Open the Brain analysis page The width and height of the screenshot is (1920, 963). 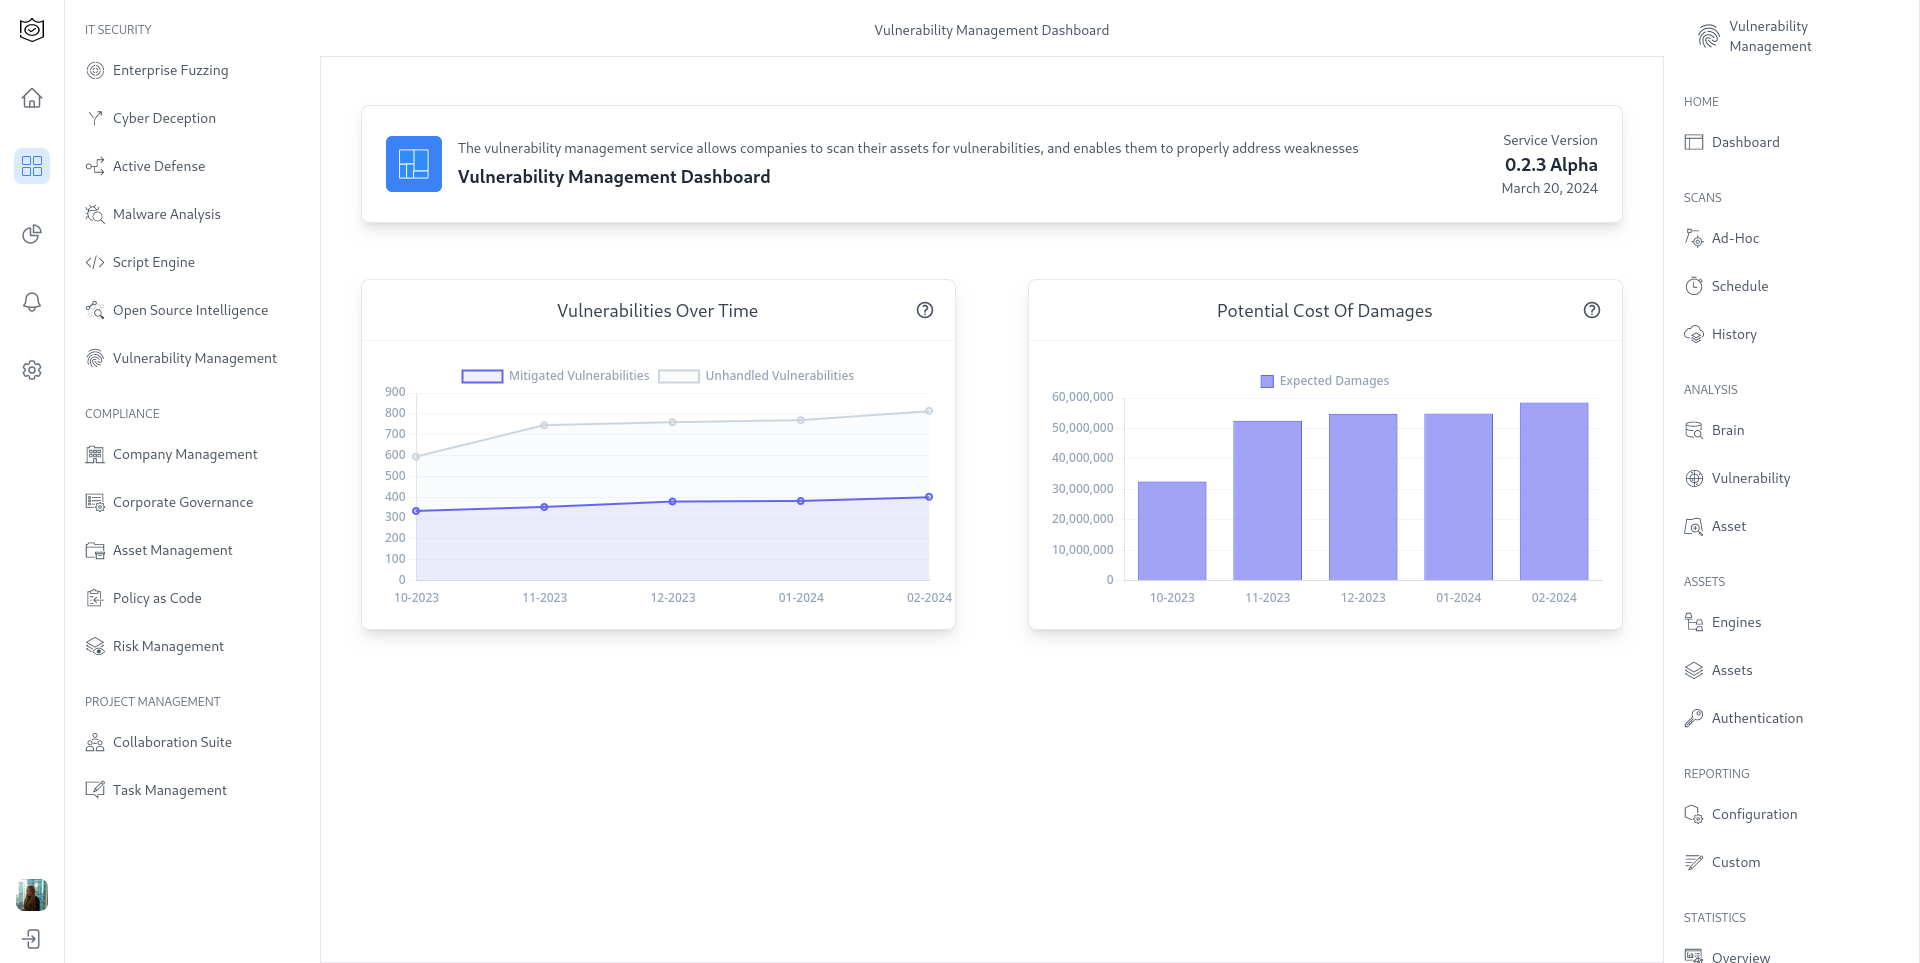(x=1727, y=430)
